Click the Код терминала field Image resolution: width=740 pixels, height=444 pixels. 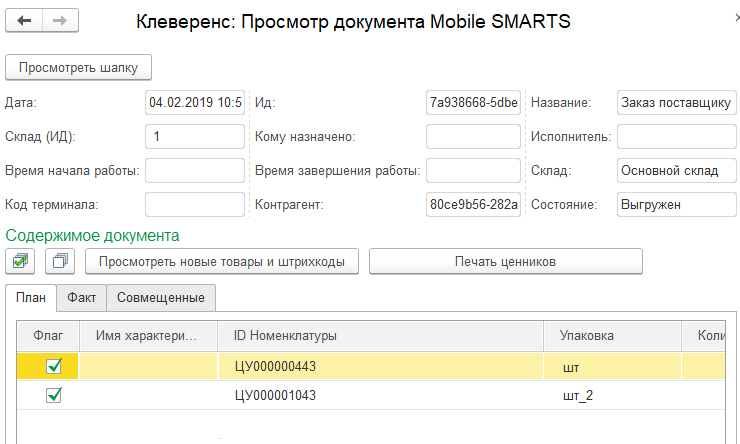pyautogui.click(x=195, y=204)
